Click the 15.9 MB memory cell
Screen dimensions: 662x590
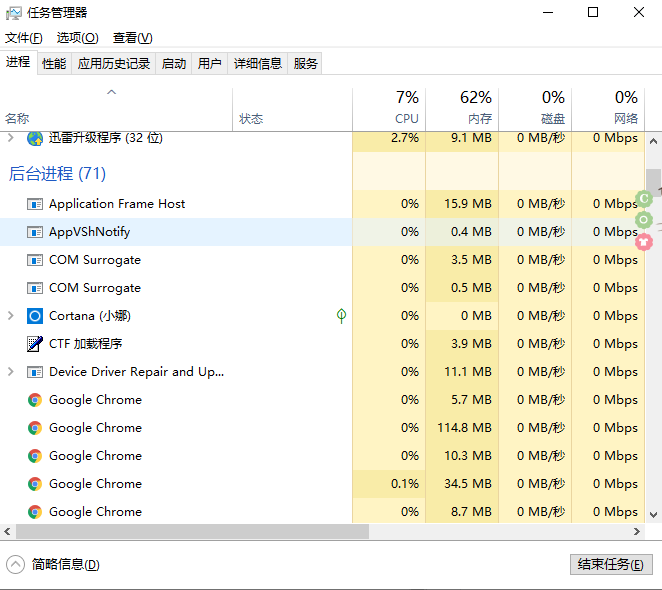pos(462,204)
